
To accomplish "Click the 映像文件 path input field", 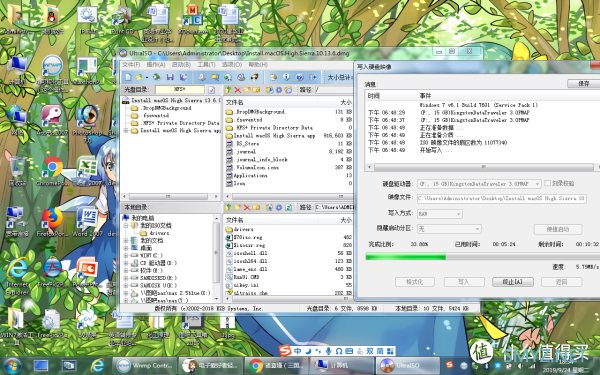I will pos(501,199).
